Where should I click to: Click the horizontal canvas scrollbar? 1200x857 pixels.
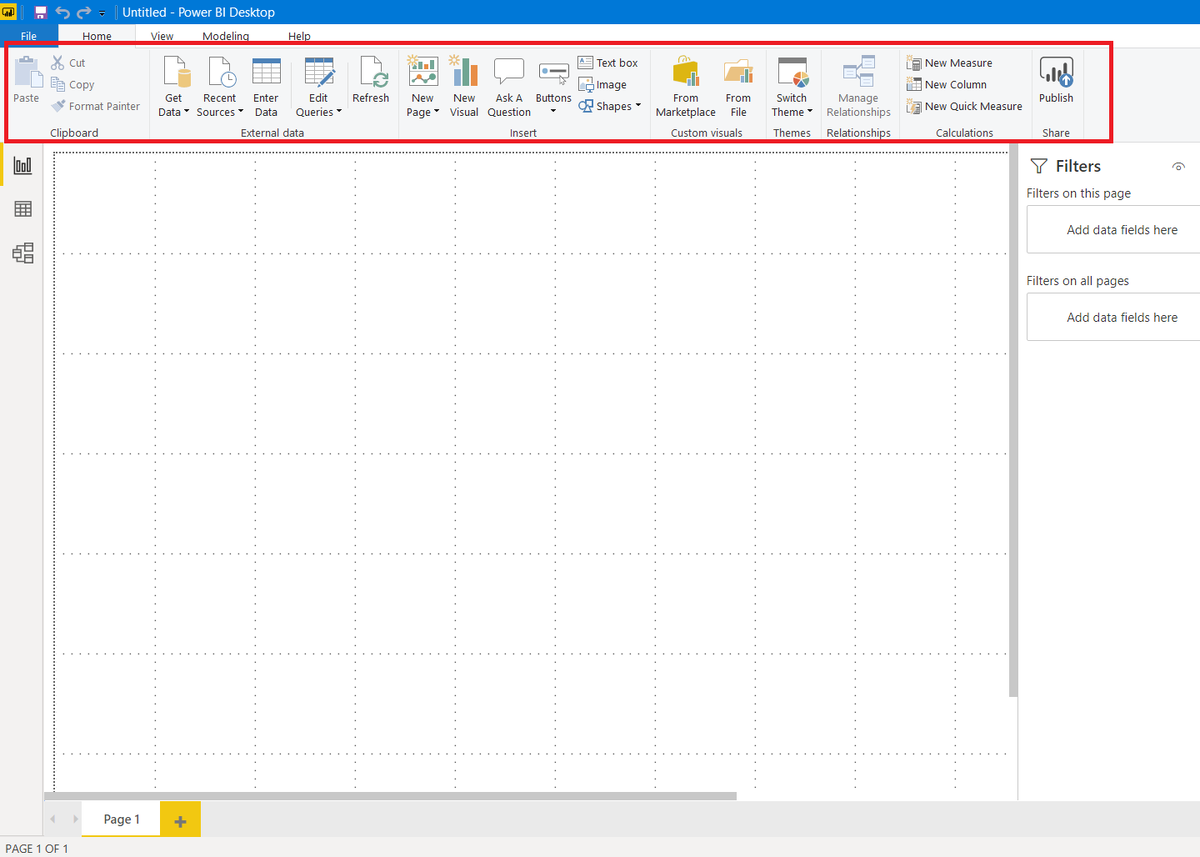tap(390, 796)
